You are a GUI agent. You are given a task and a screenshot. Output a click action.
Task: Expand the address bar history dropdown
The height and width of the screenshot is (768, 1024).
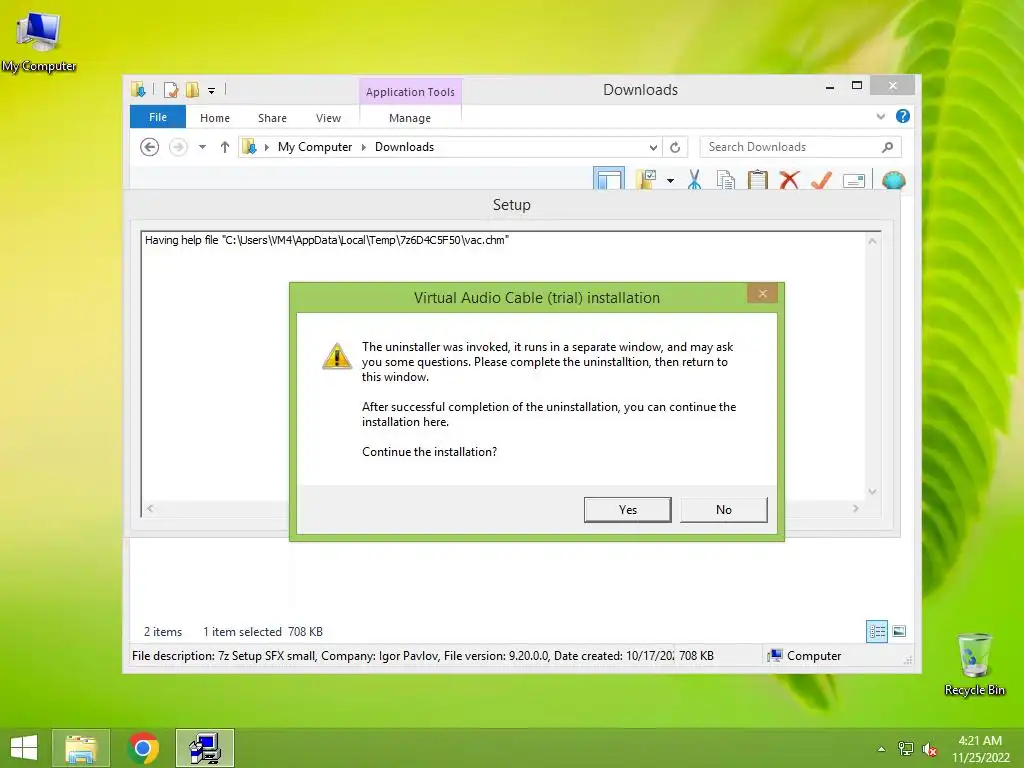652,147
